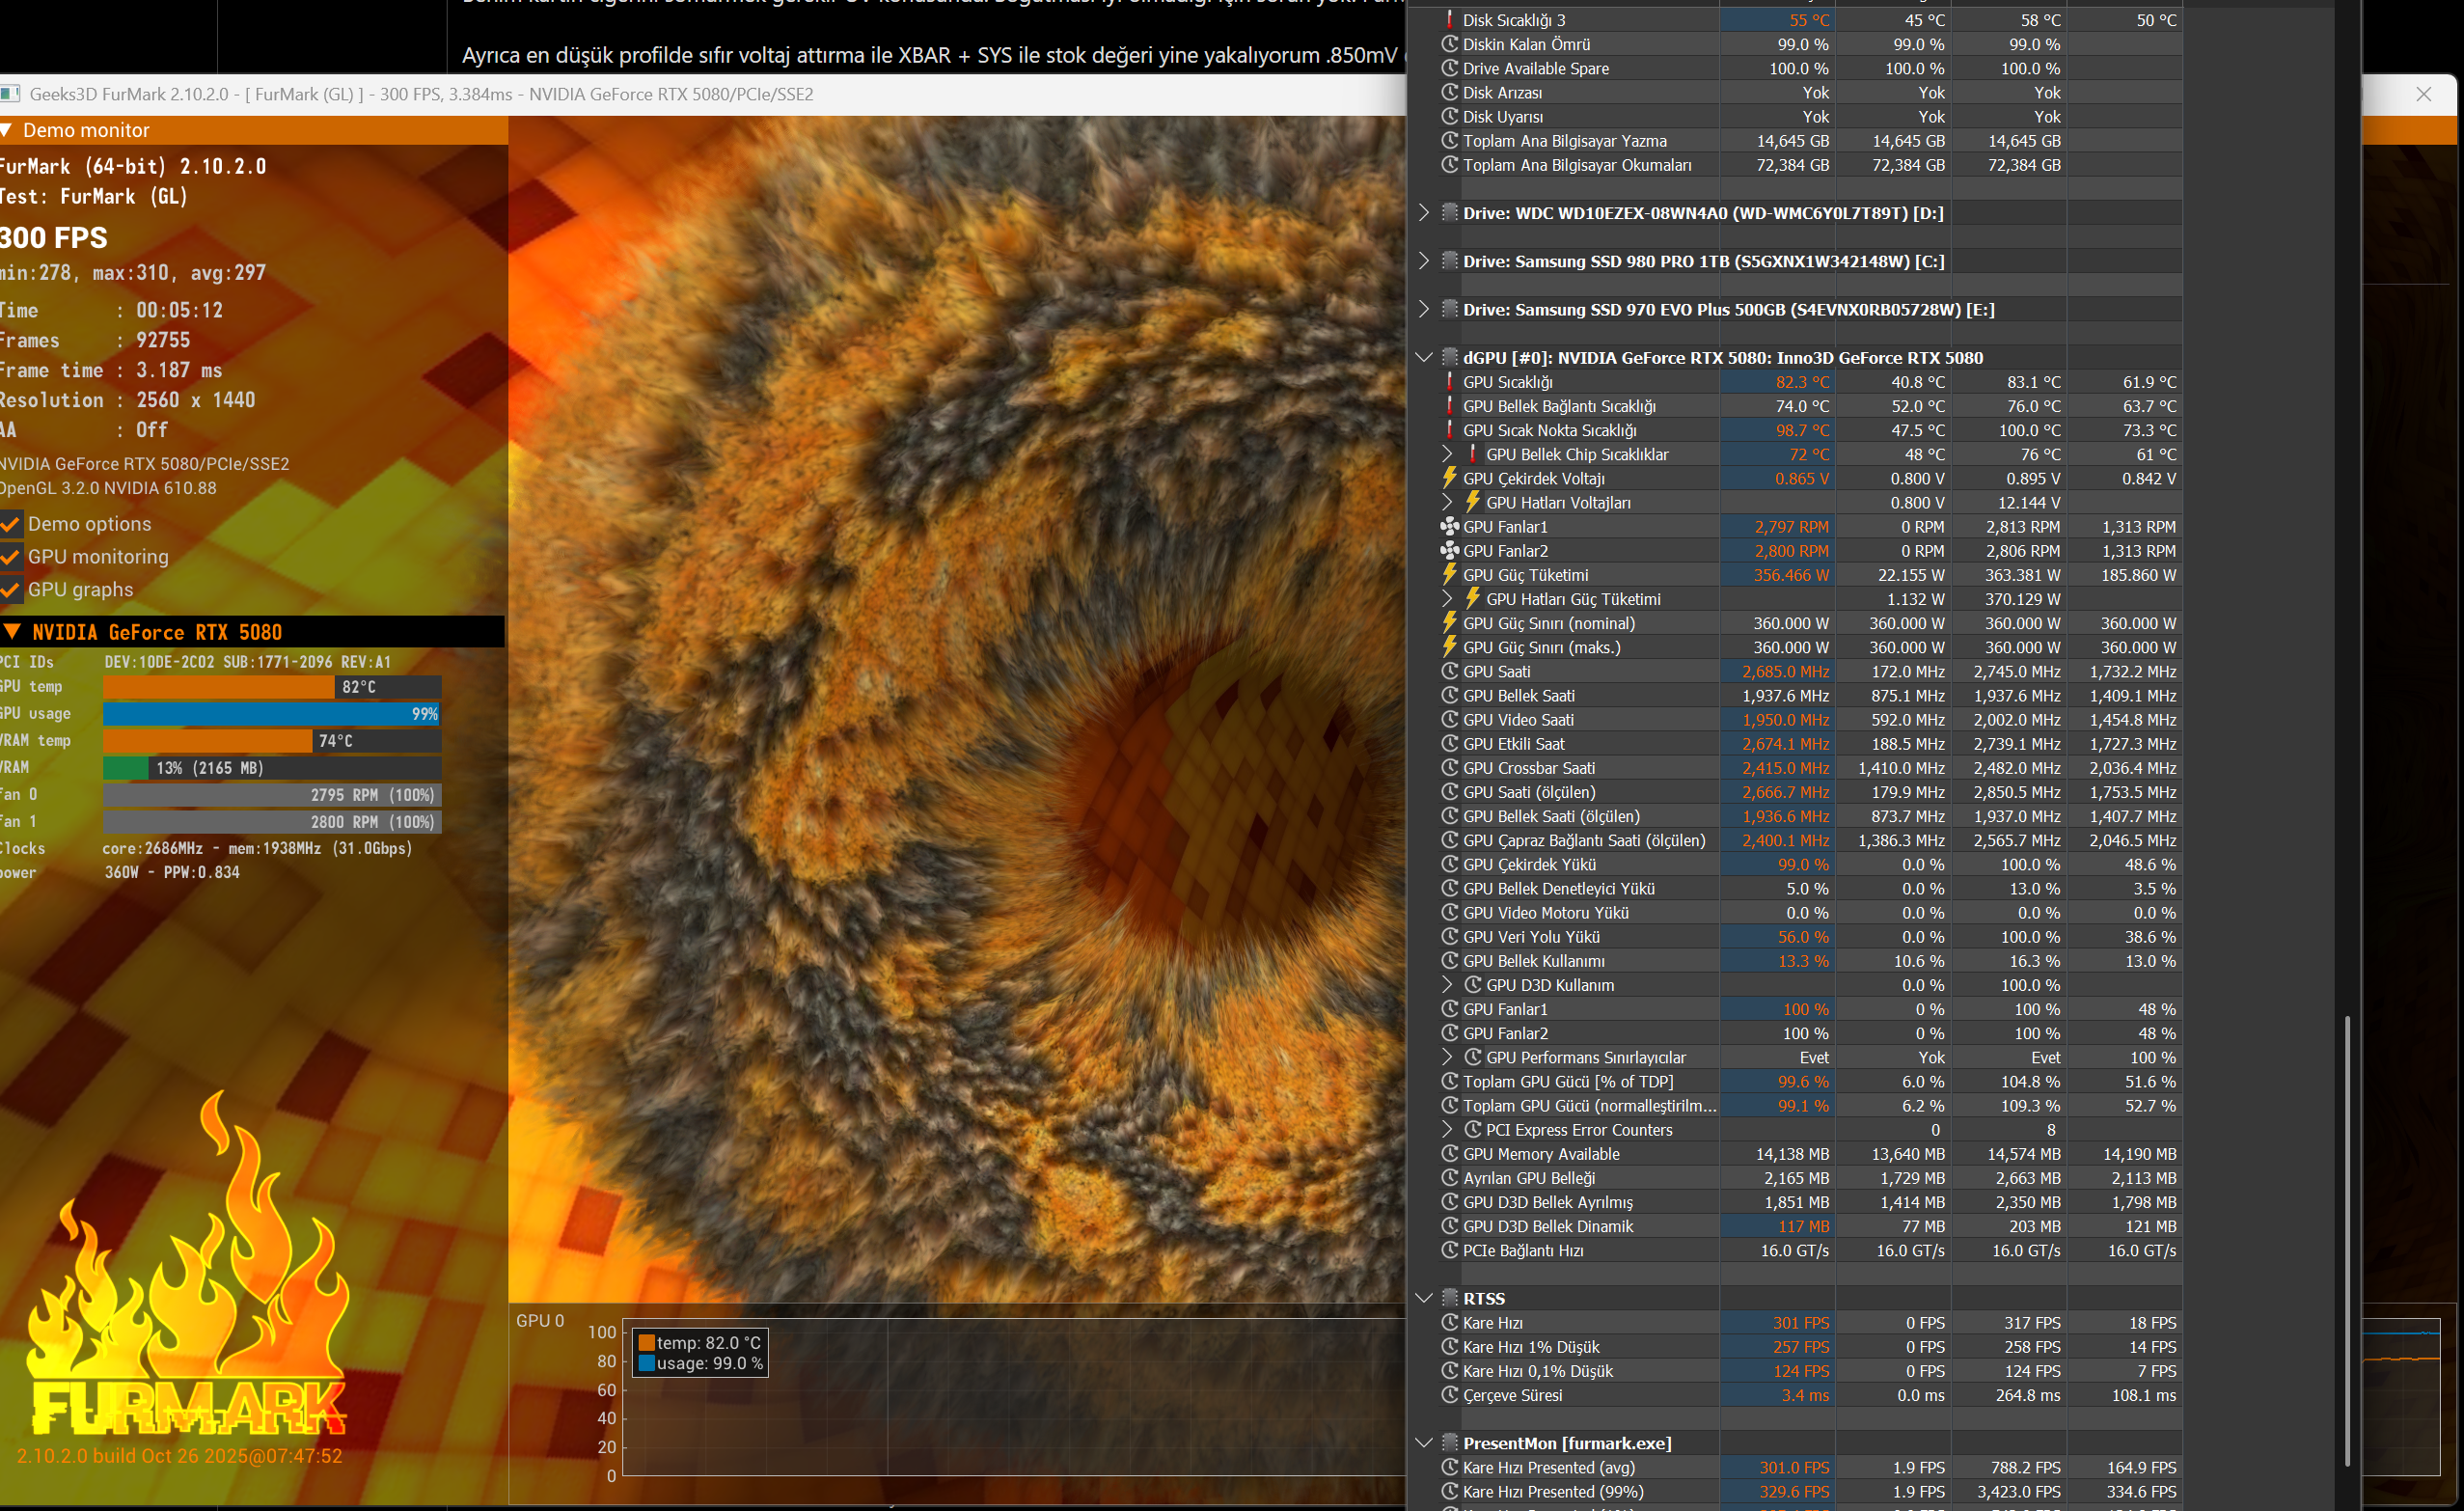This screenshot has width=2464, height=1511.
Task: Click the GPU Sıcak Nokta Sıcaklığı thermometer icon
Action: pyautogui.click(x=1449, y=429)
